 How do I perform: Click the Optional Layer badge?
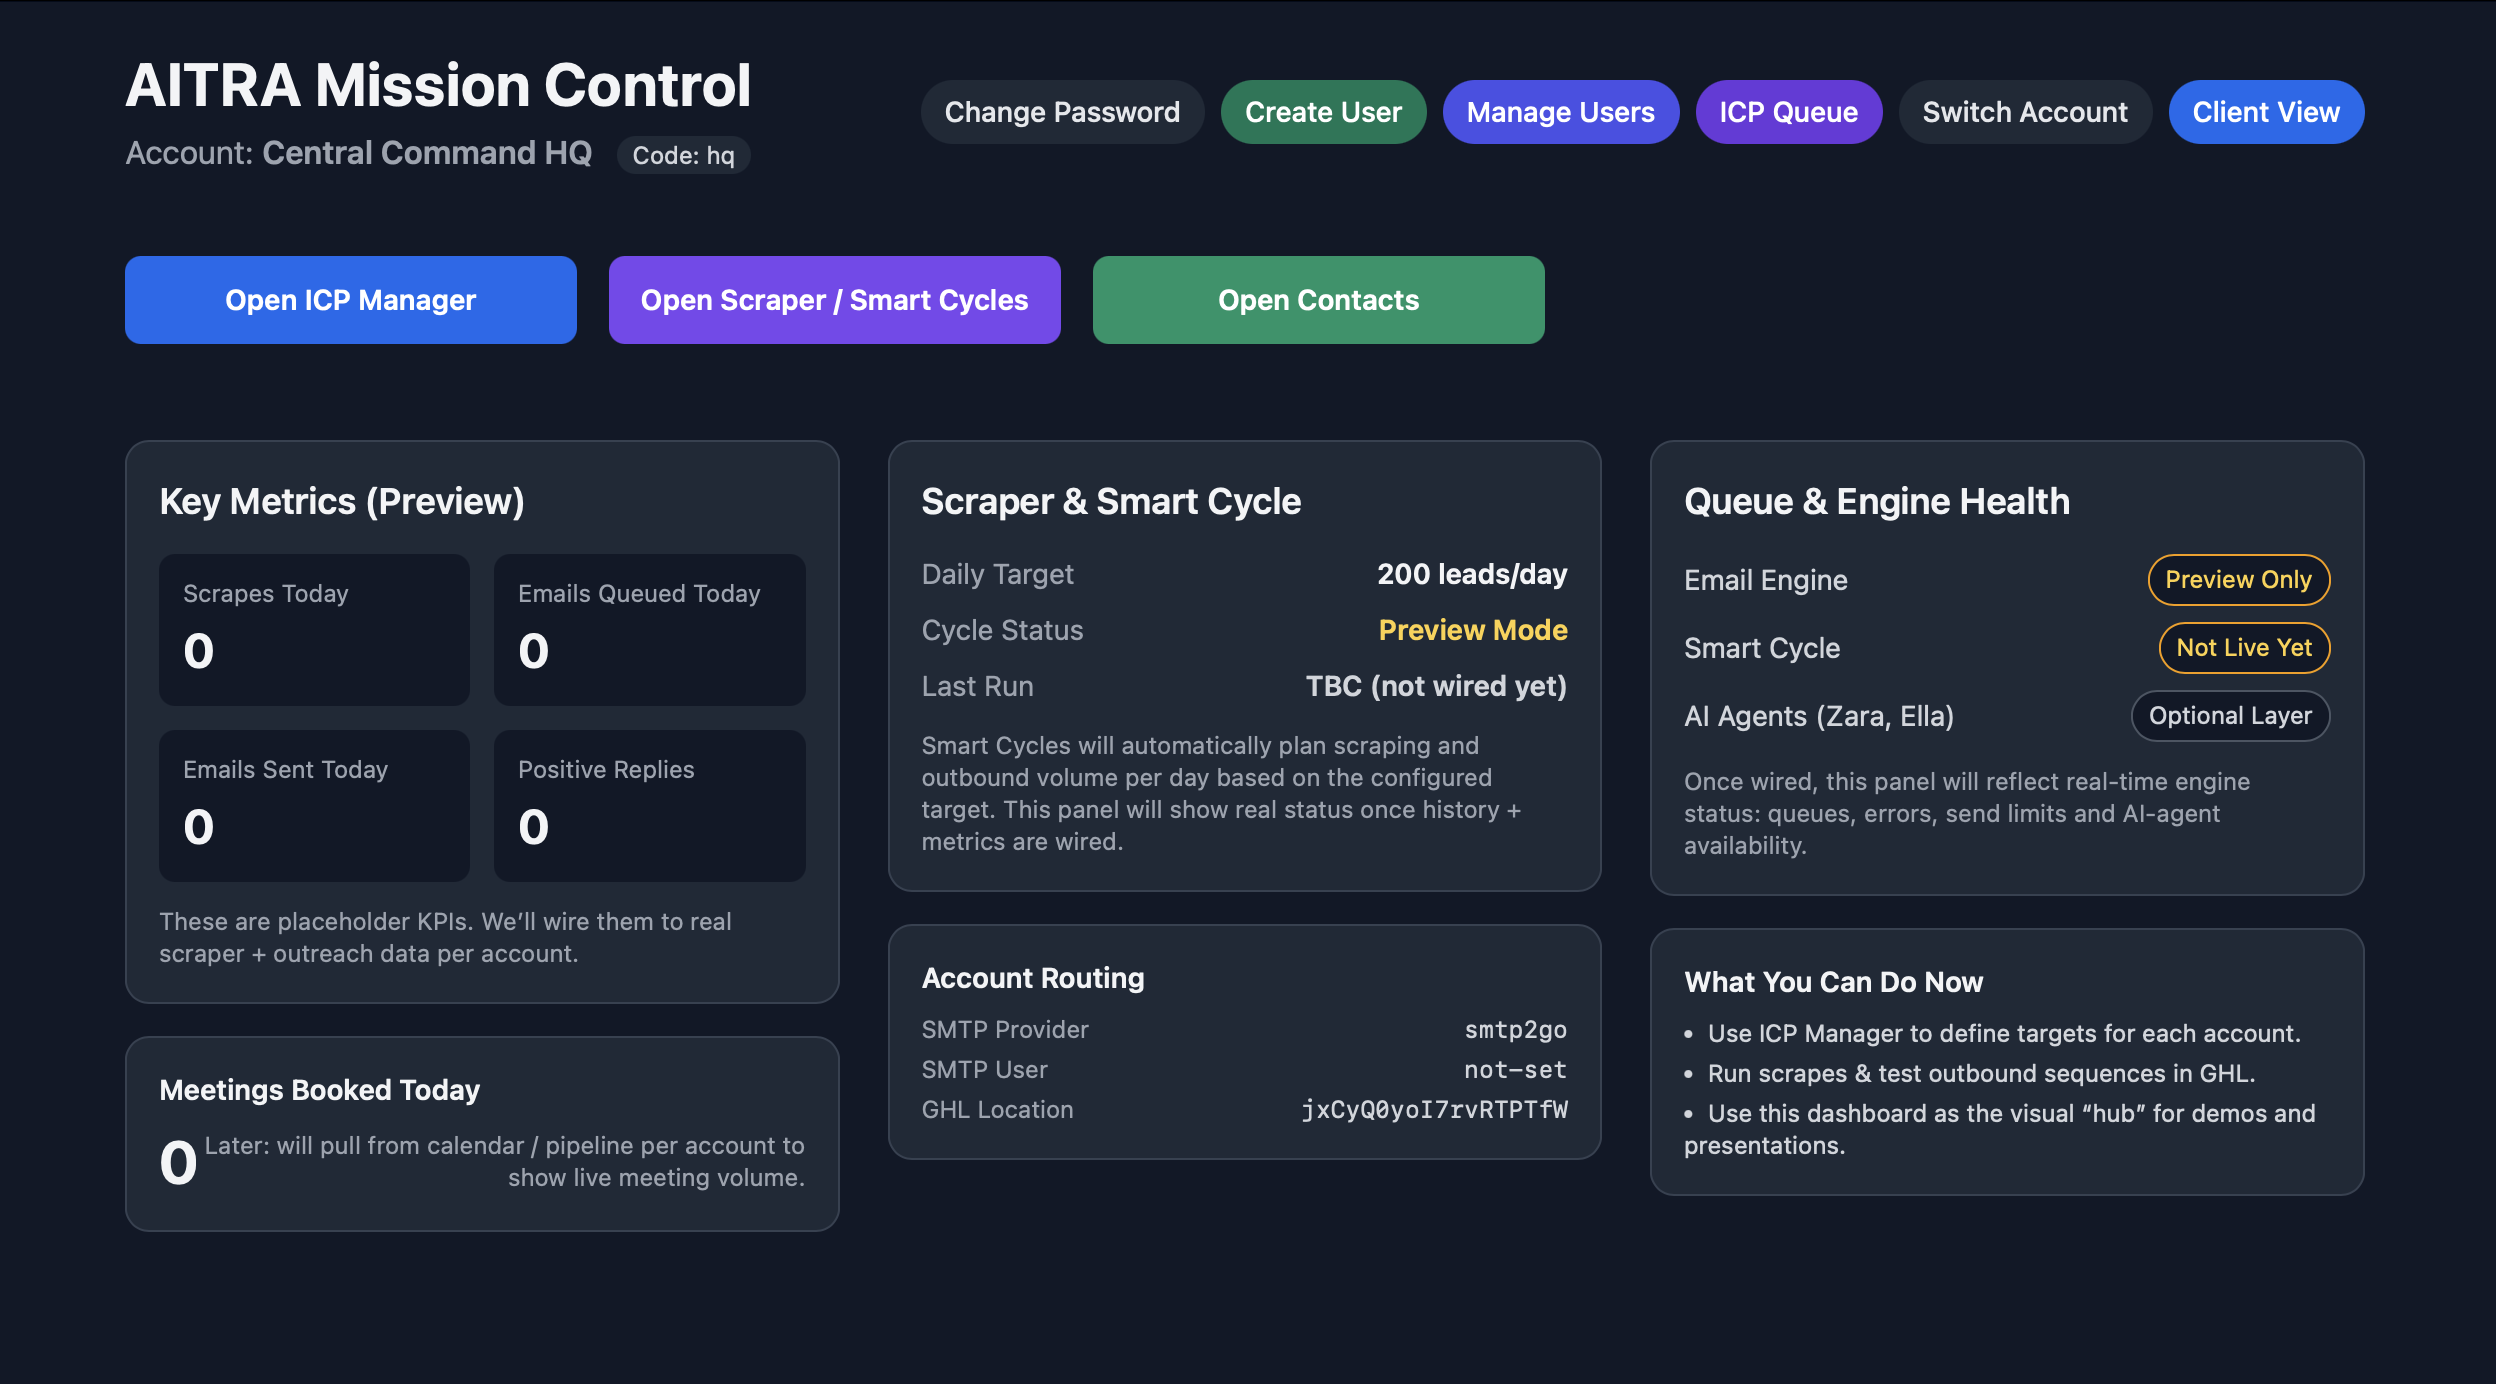(x=2230, y=716)
